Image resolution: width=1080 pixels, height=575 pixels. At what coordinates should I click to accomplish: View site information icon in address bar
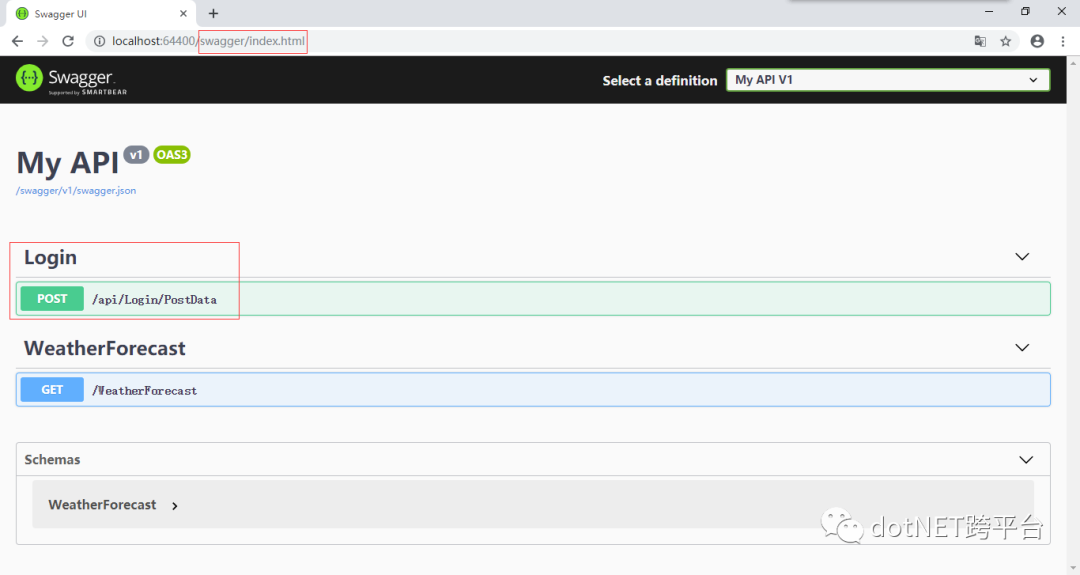[x=99, y=41]
